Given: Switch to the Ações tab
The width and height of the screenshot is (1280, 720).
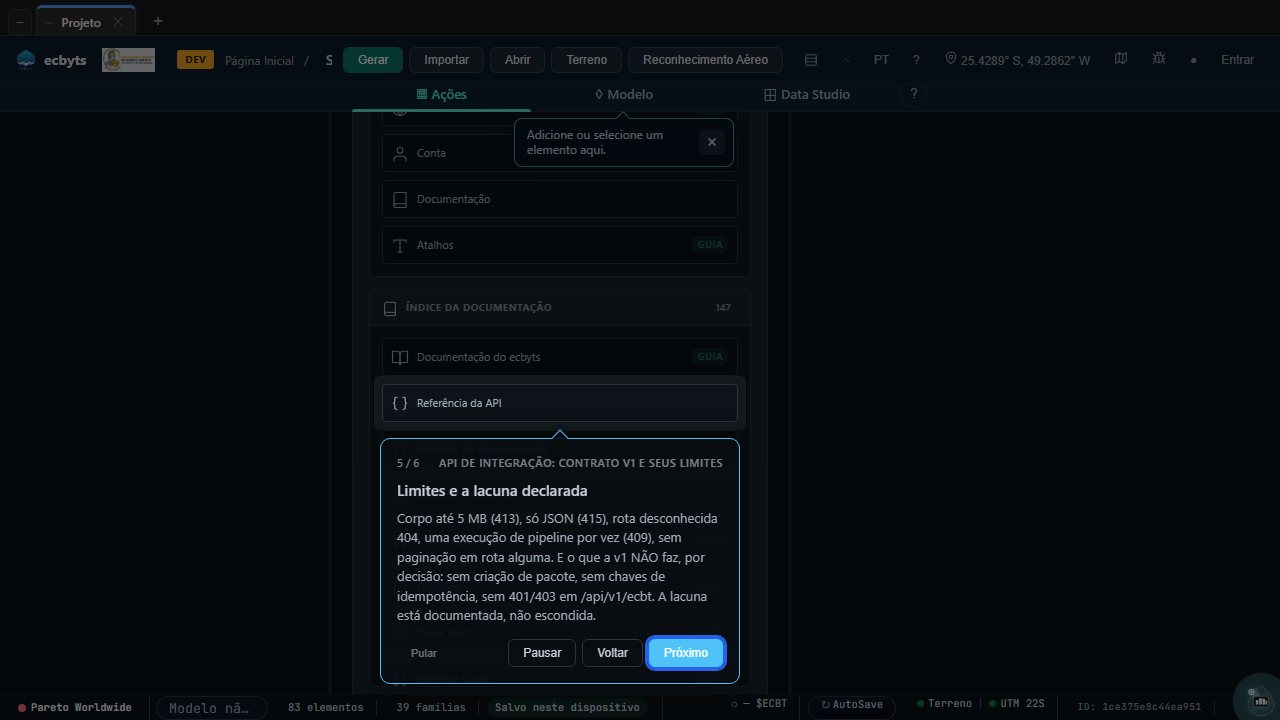Looking at the screenshot, I should point(441,94).
